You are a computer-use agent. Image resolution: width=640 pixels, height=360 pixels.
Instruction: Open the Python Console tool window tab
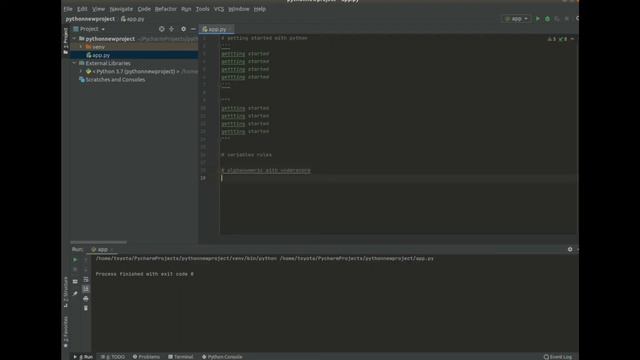click(x=222, y=357)
